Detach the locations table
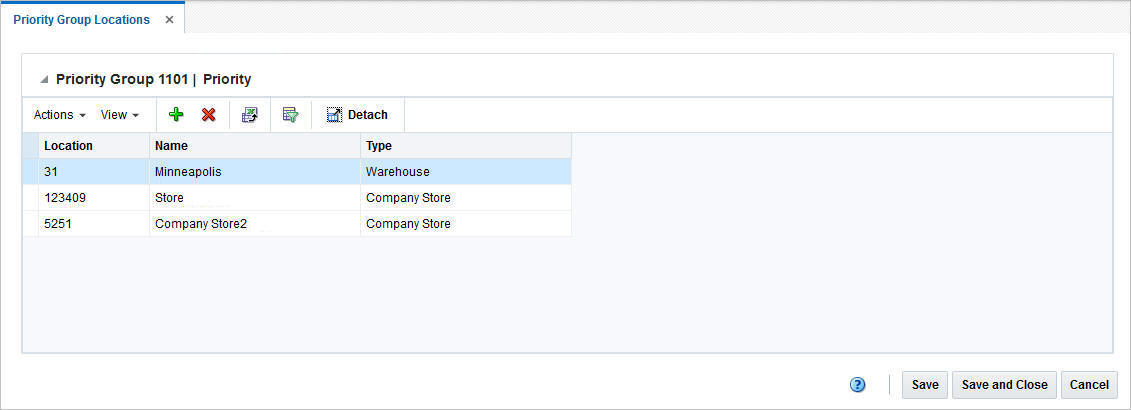The image size is (1131, 410). pos(357,115)
